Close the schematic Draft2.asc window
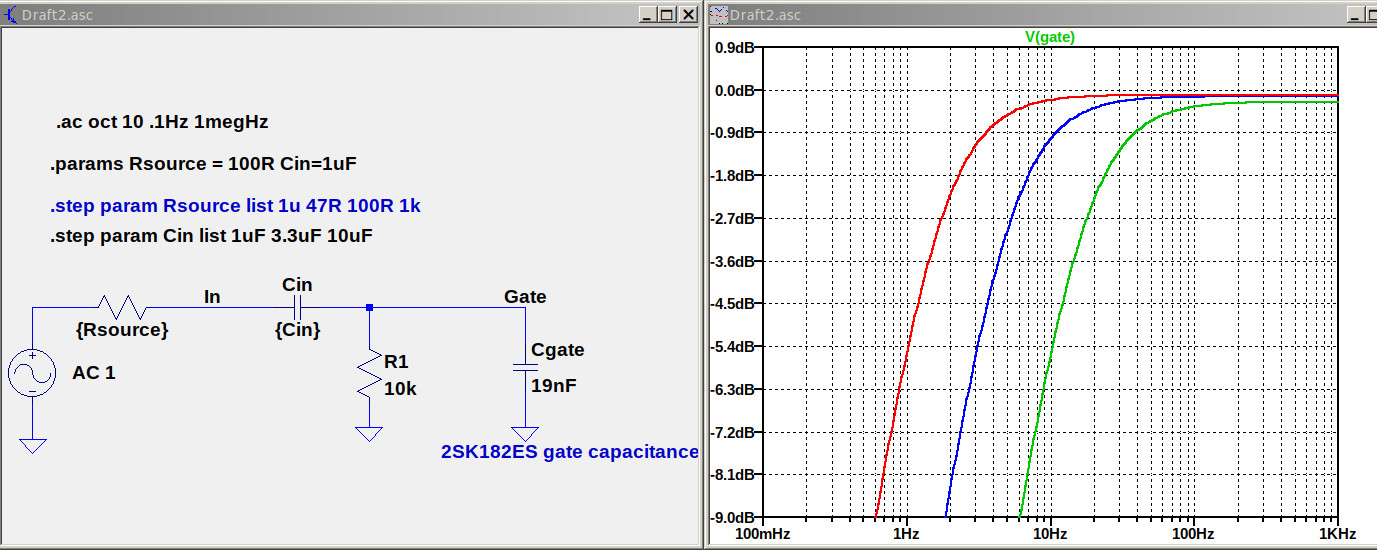The image size is (1377, 550). [x=688, y=15]
